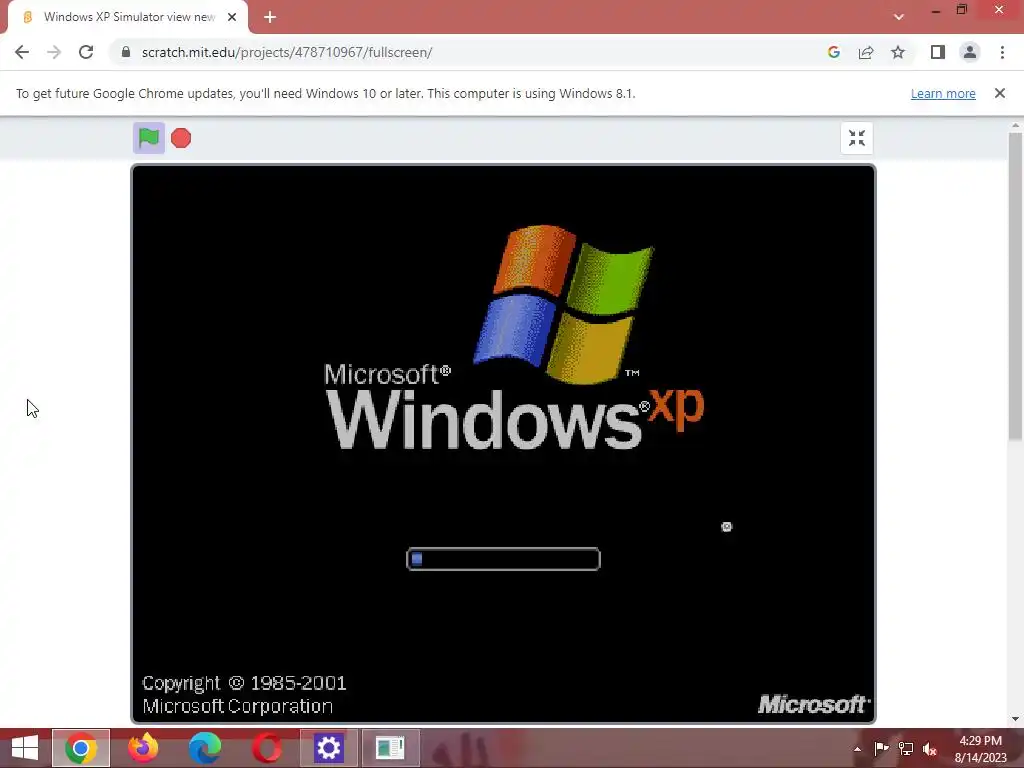Viewport: 1024px width, 768px height.
Task: Open a new browser tab
Action: click(270, 17)
